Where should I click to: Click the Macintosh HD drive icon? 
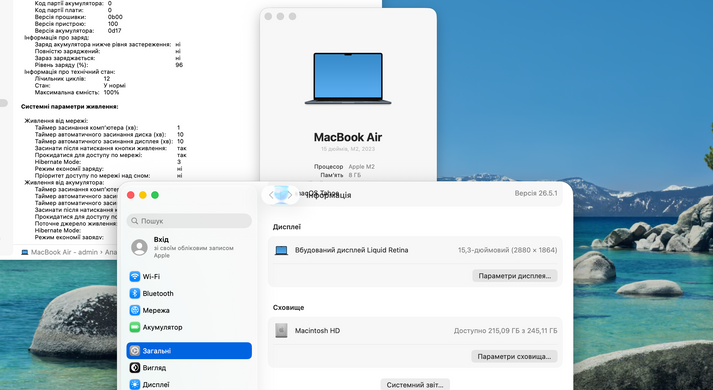tap(281, 330)
